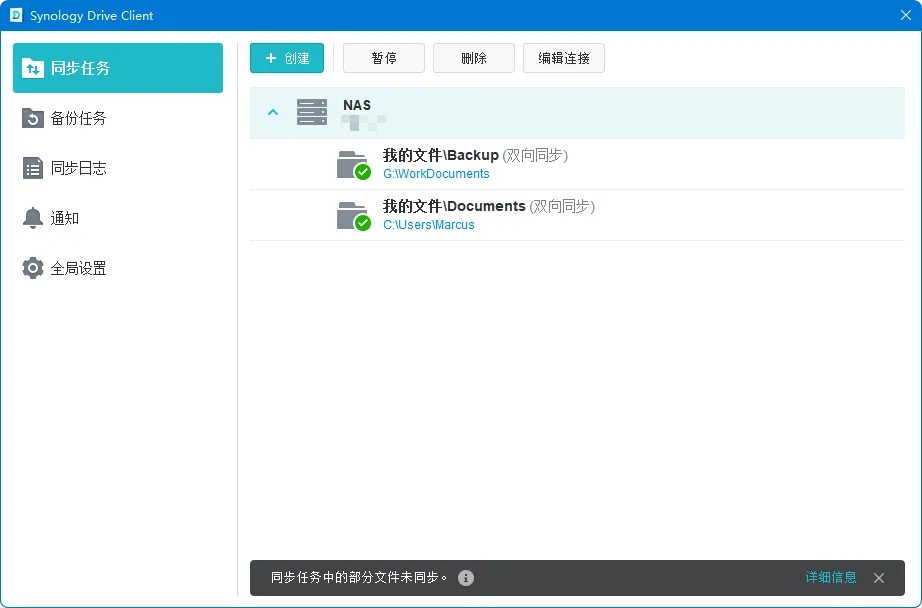Click the global settings gear icon
The image size is (922, 608).
tap(32, 268)
